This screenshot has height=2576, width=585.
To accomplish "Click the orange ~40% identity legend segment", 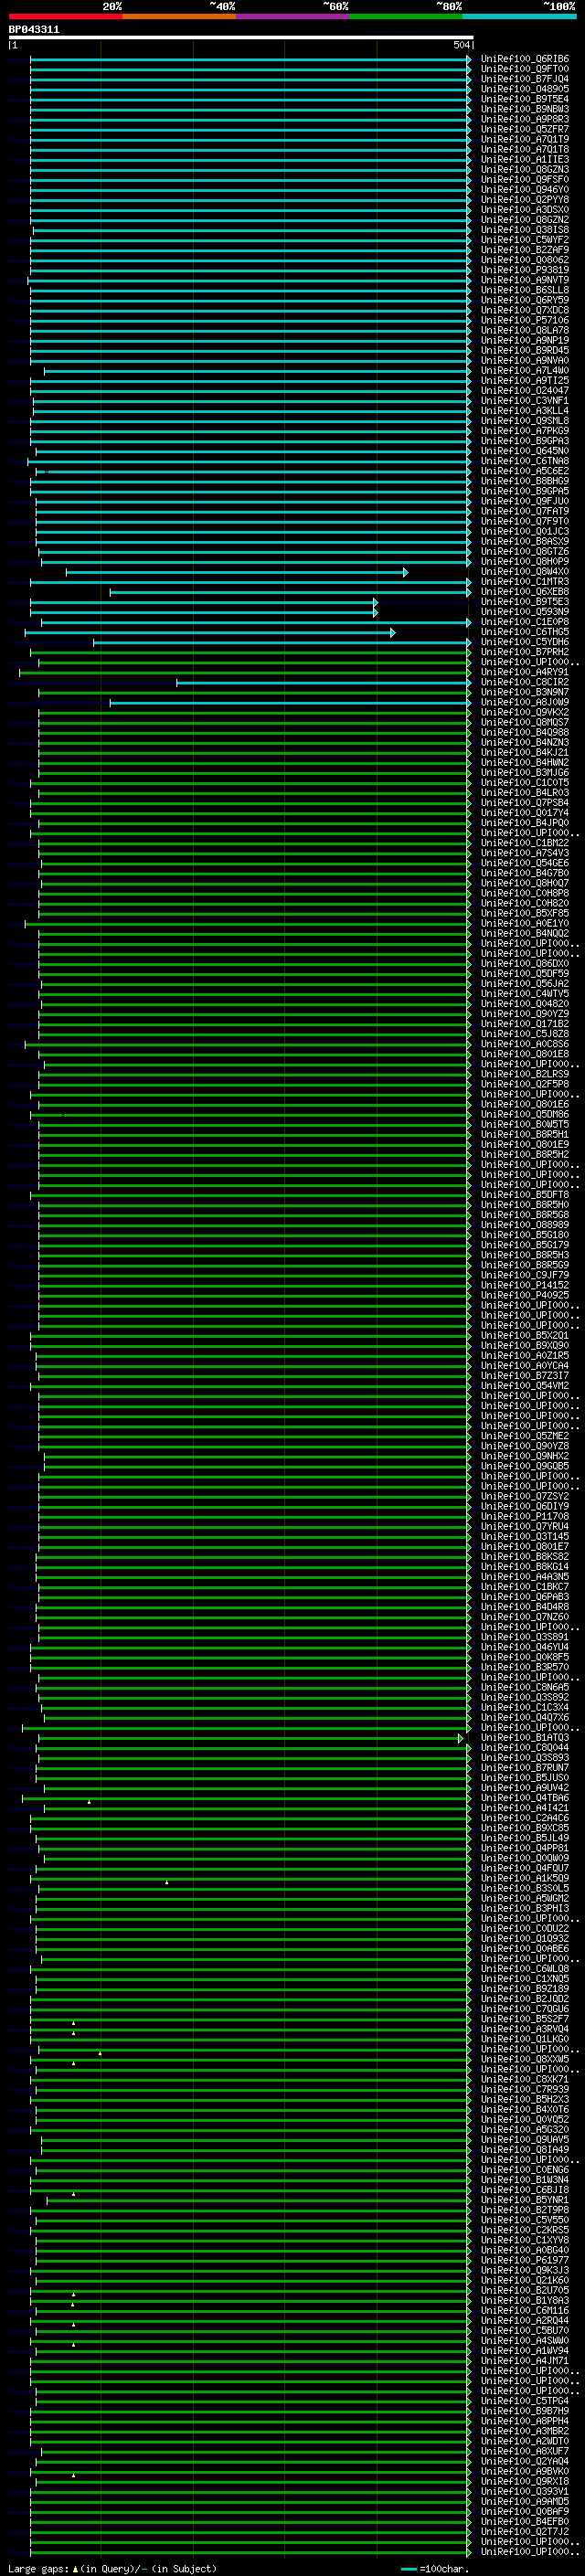I will pyautogui.click(x=179, y=16).
